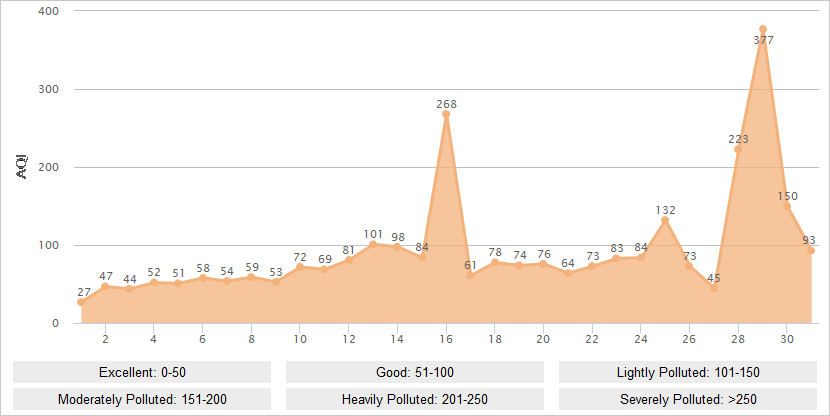
Task: Click the x-axis tick label 16
Action: coord(446,339)
